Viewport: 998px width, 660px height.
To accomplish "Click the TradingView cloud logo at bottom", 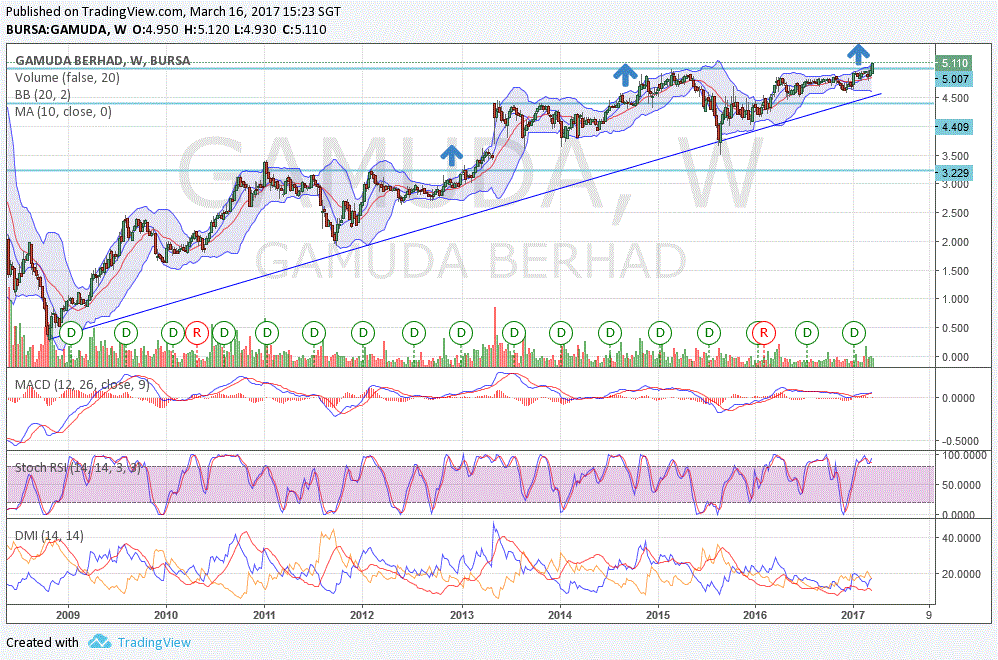I will click(98, 642).
